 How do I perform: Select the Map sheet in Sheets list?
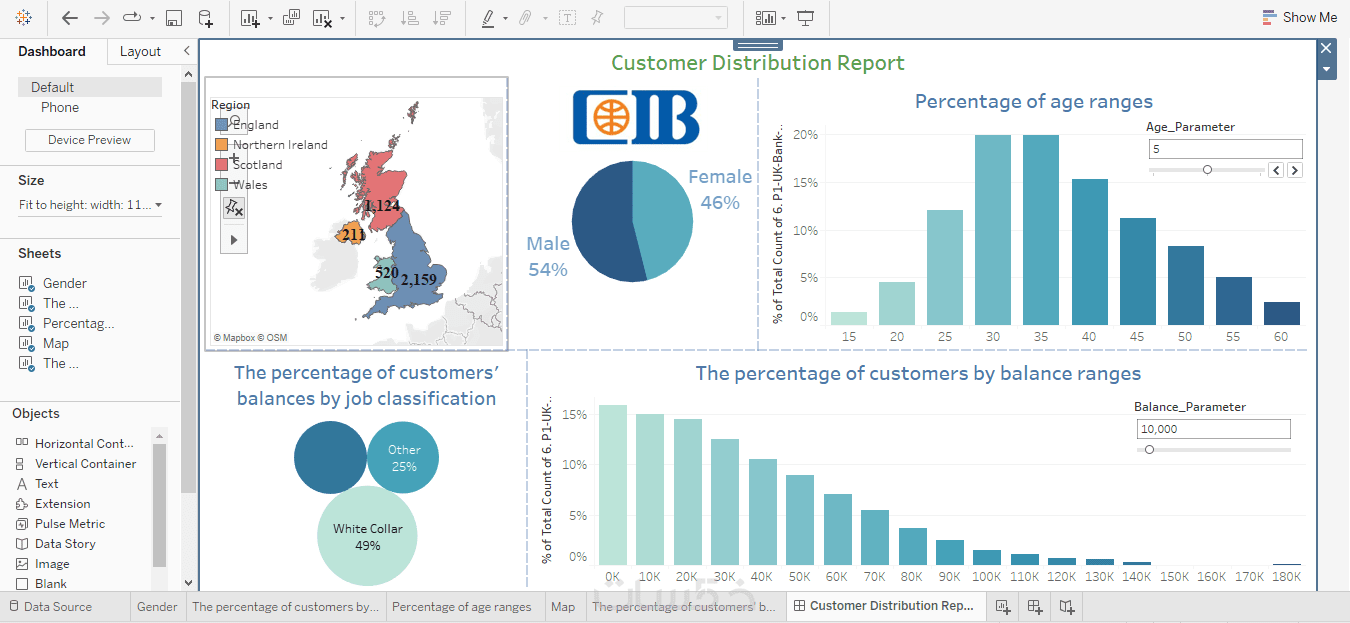tap(56, 343)
